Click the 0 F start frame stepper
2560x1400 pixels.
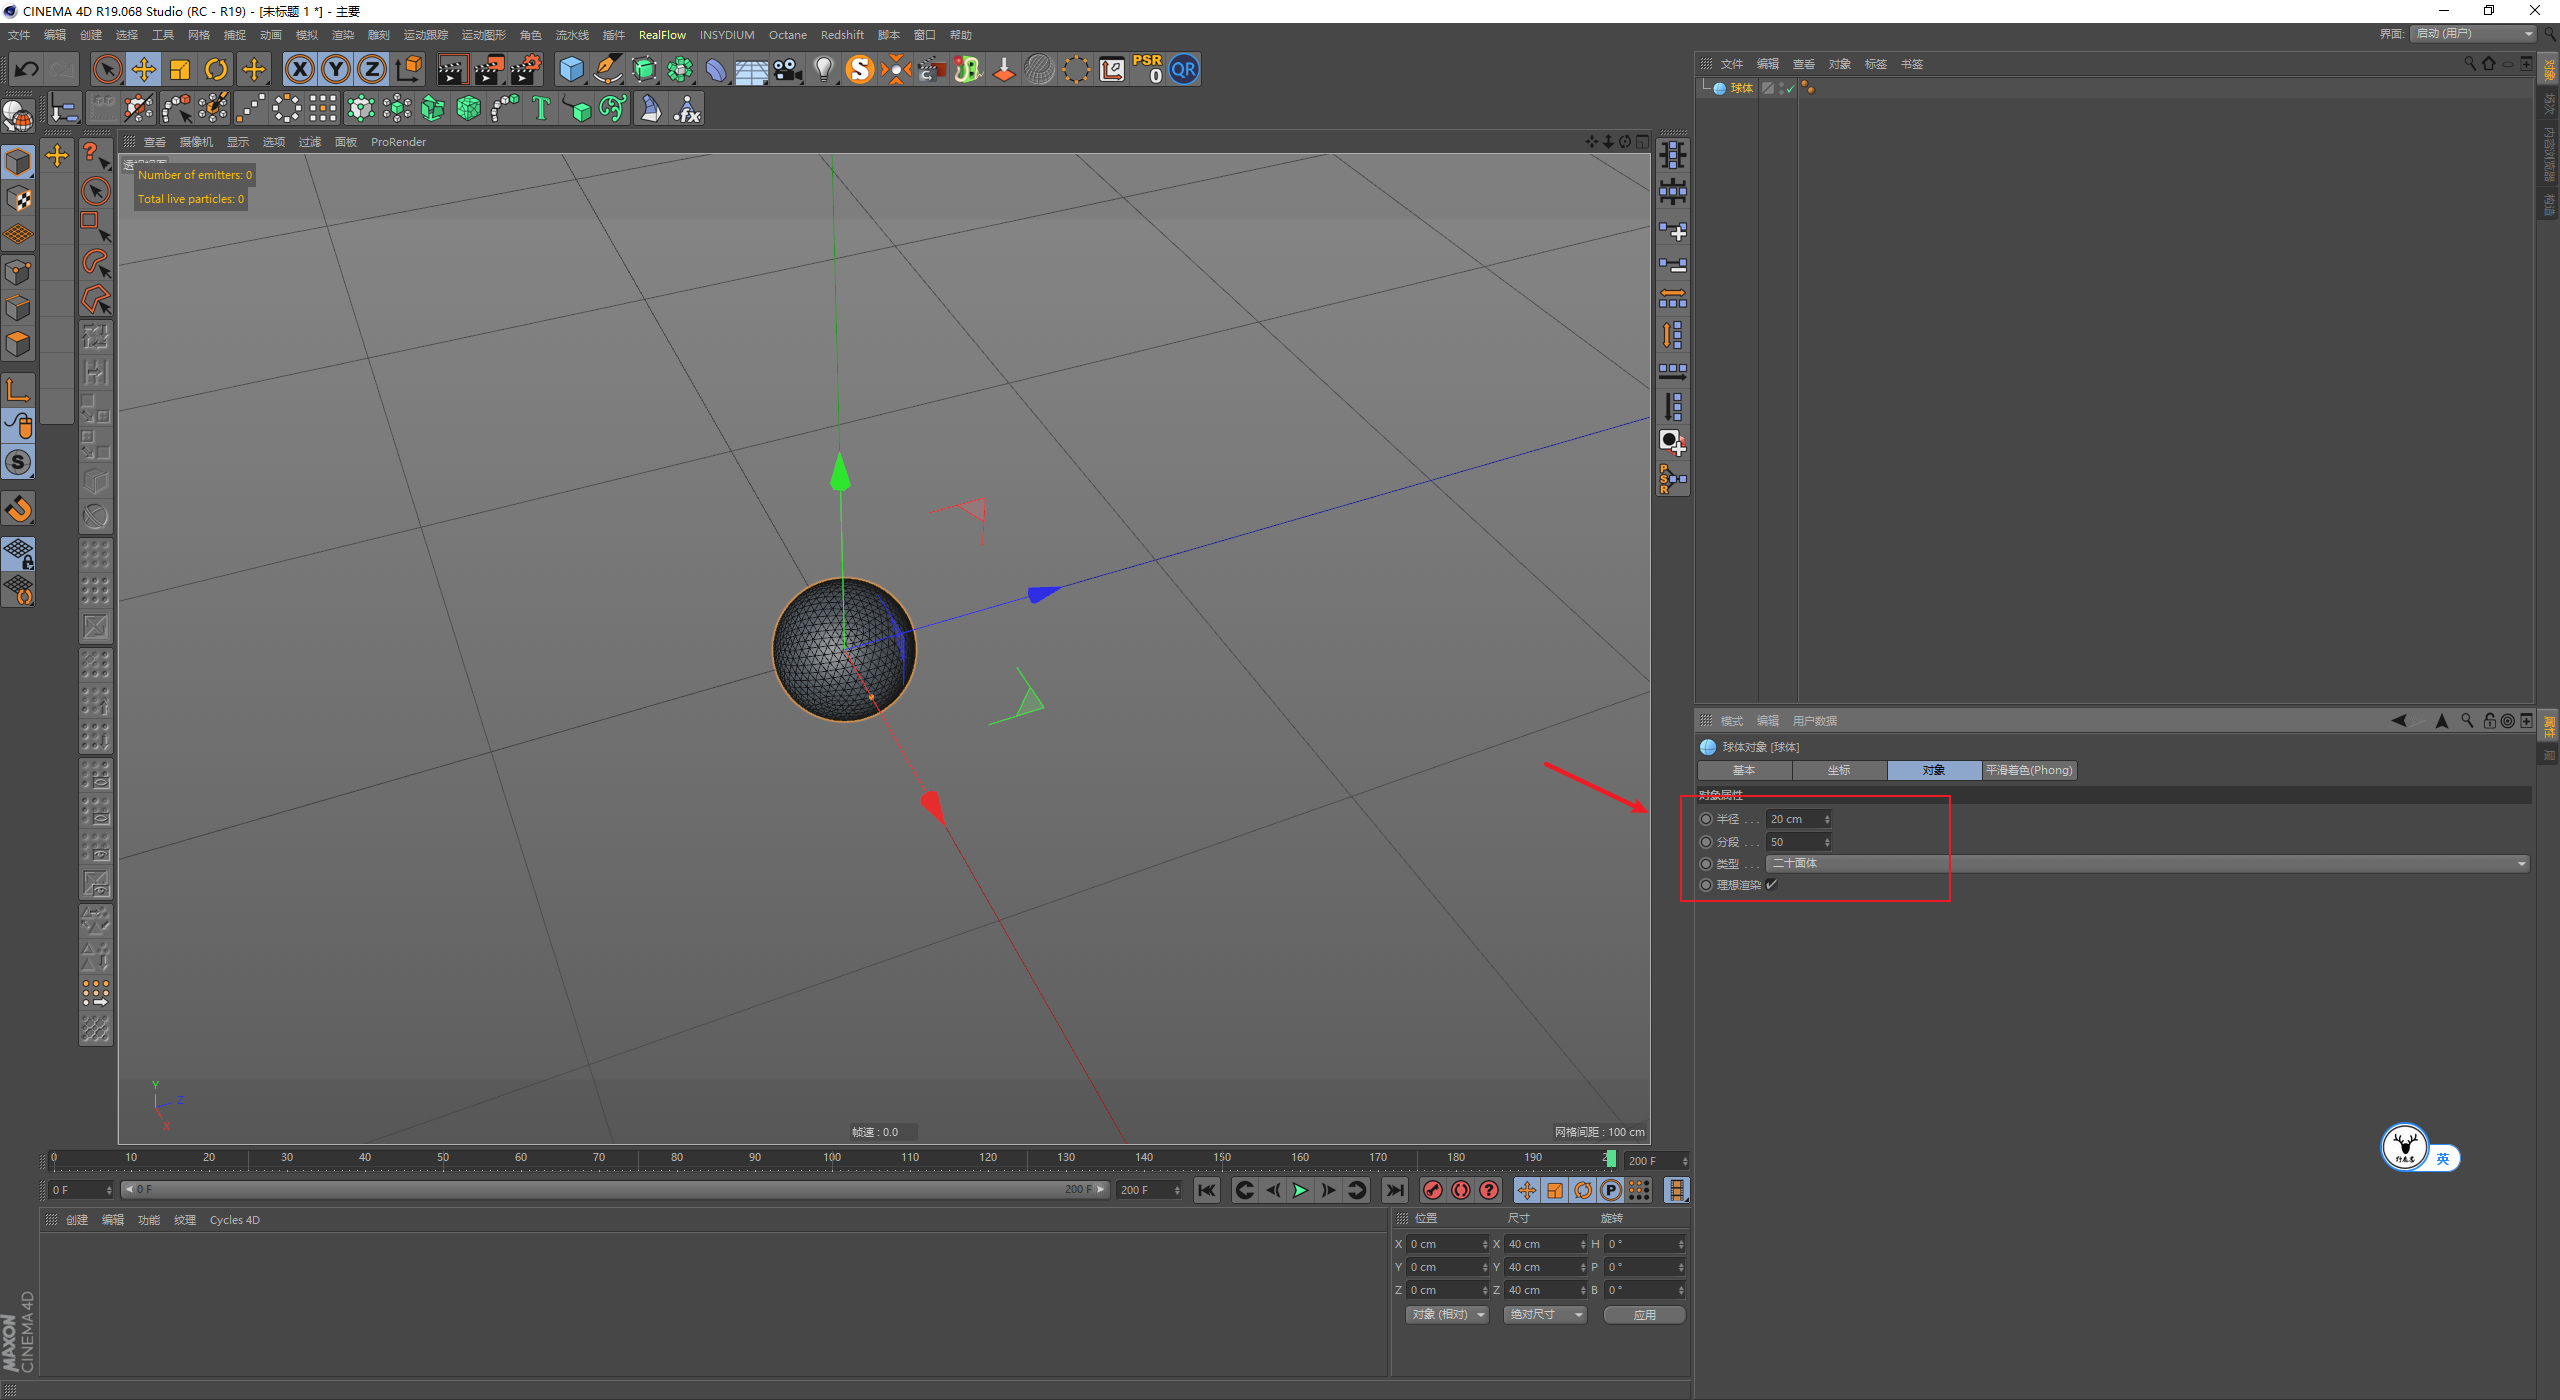pos(109,1190)
